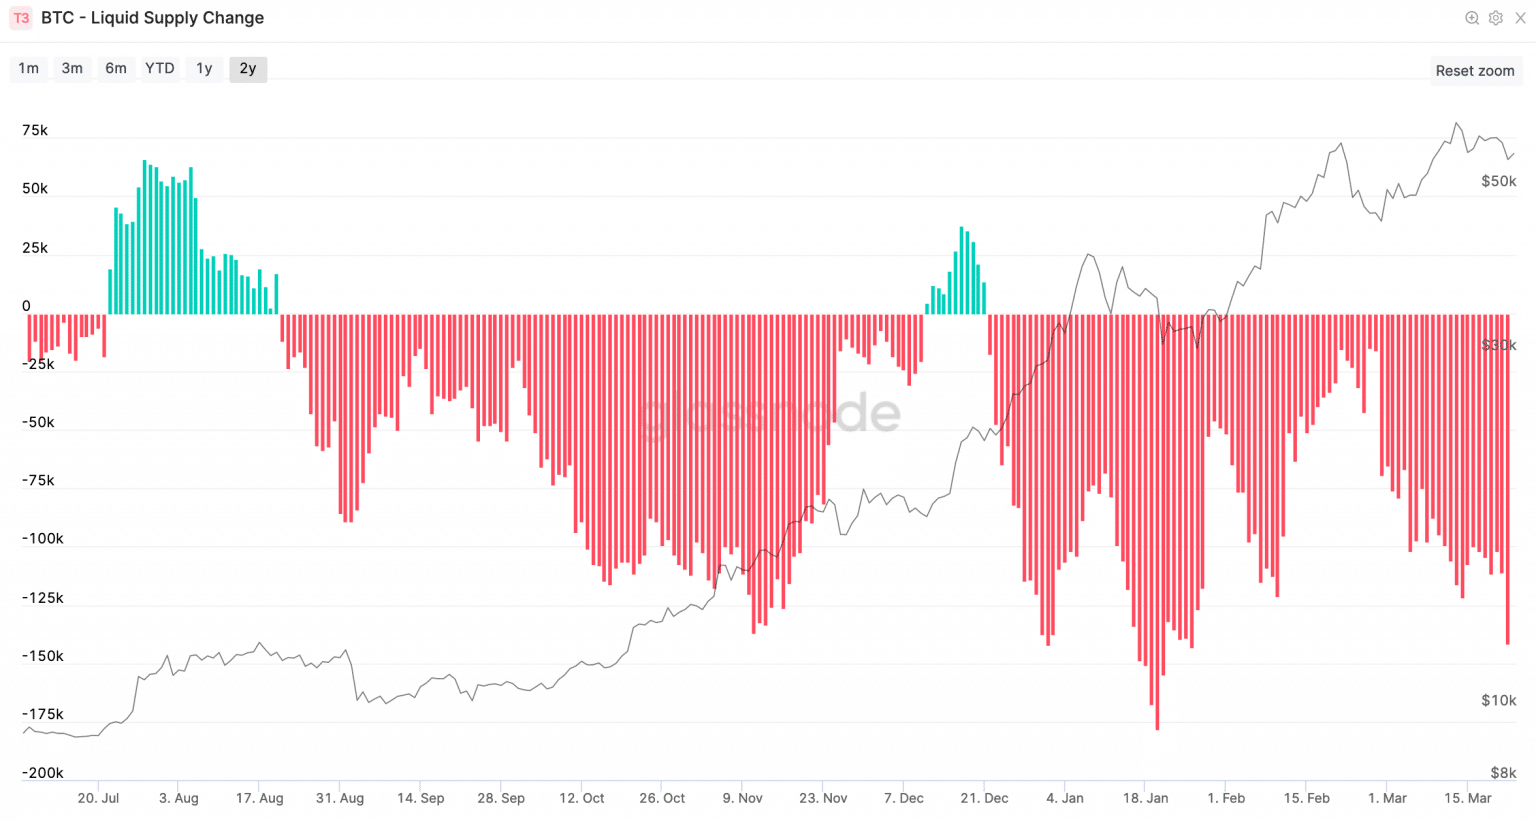This screenshot has height=823, width=1536.
Task: Click the -200k left axis label
Action: [x=42, y=773]
